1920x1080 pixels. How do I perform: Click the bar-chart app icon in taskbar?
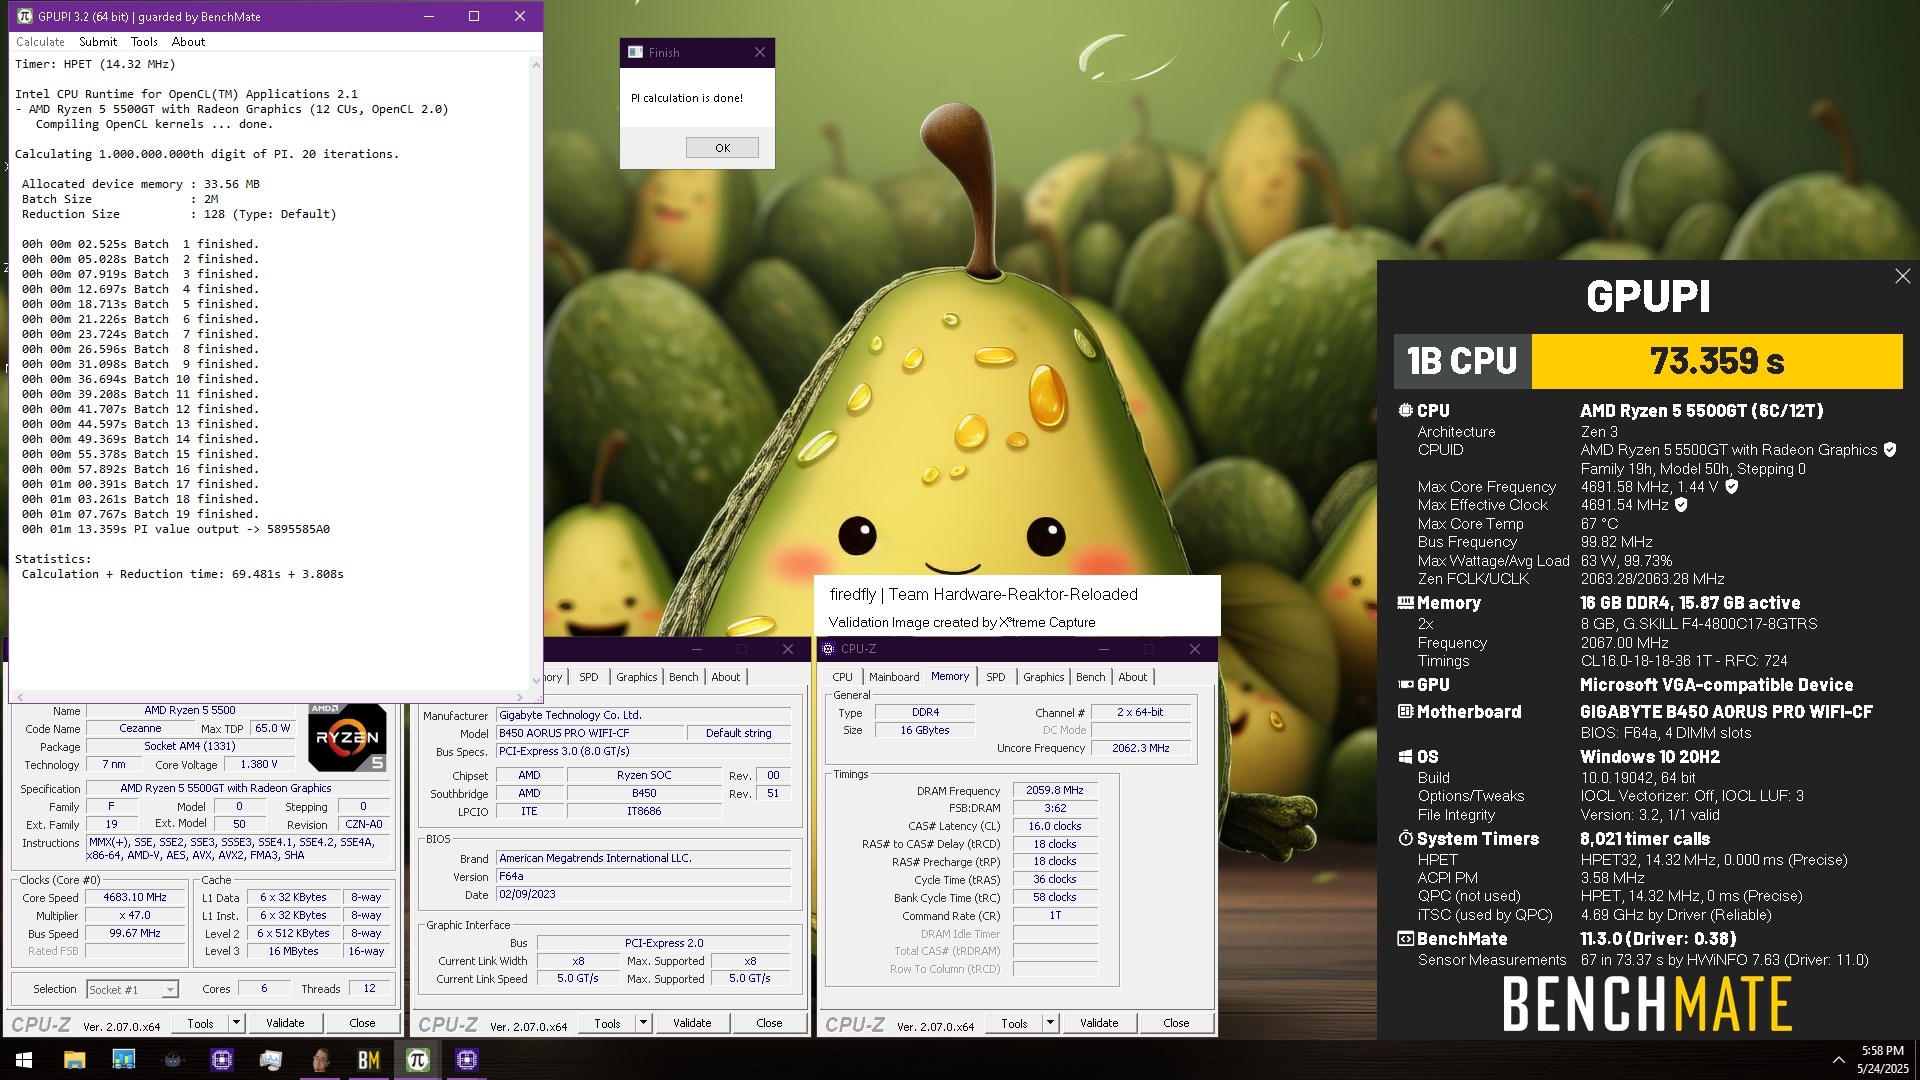click(123, 1060)
